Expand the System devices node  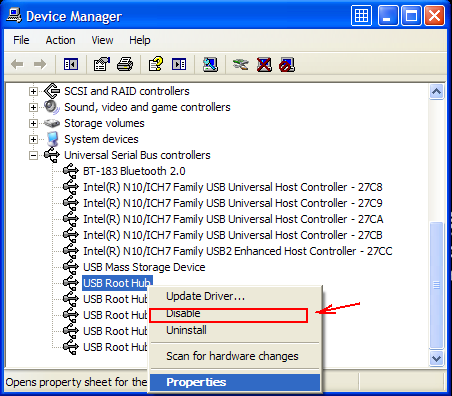coord(33,139)
